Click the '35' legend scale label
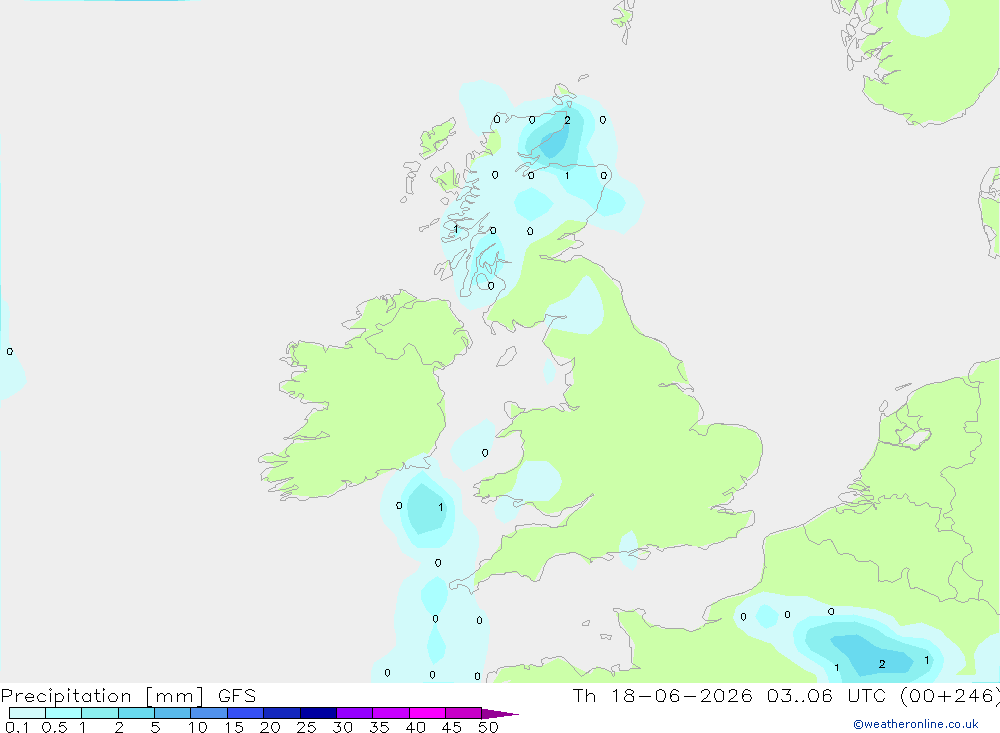Image resolution: width=1000 pixels, height=733 pixels. click(x=379, y=727)
